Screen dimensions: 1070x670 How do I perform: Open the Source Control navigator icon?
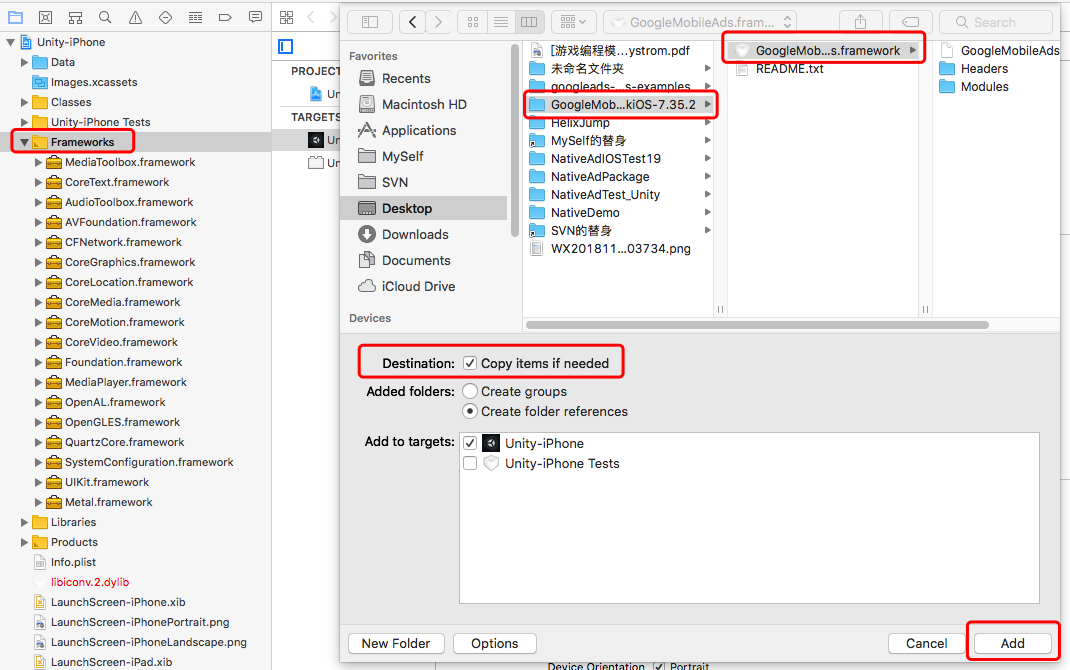click(45, 18)
